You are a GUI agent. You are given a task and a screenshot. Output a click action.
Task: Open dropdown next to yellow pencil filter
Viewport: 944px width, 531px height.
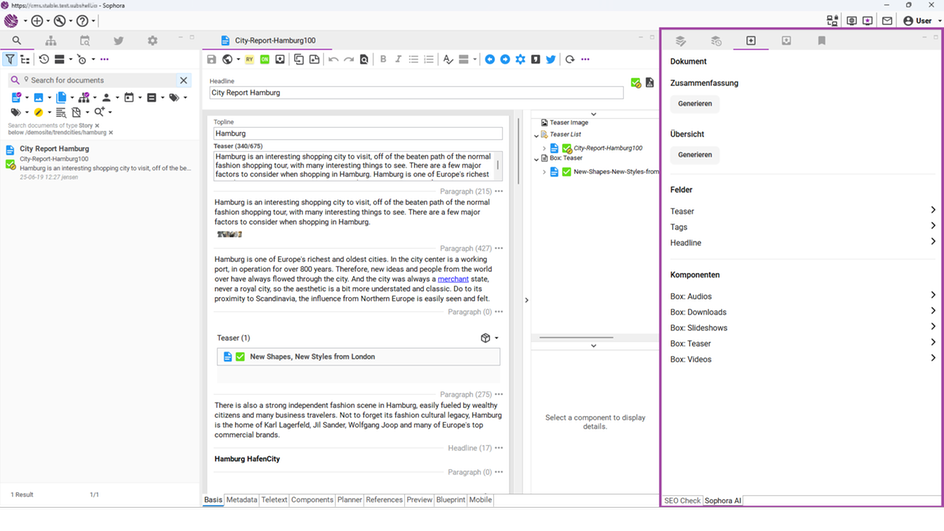tap(49, 113)
